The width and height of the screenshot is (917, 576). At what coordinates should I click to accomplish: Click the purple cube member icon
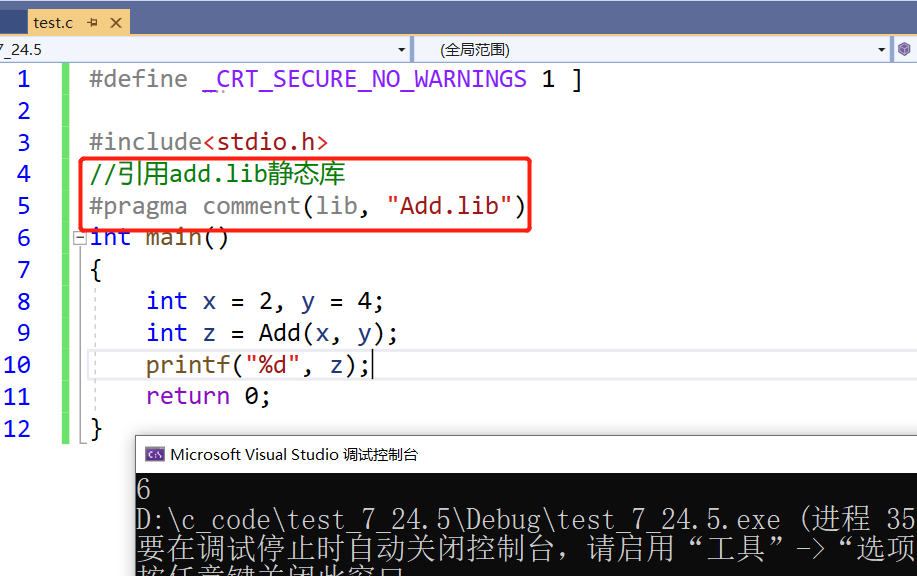(x=904, y=50)
